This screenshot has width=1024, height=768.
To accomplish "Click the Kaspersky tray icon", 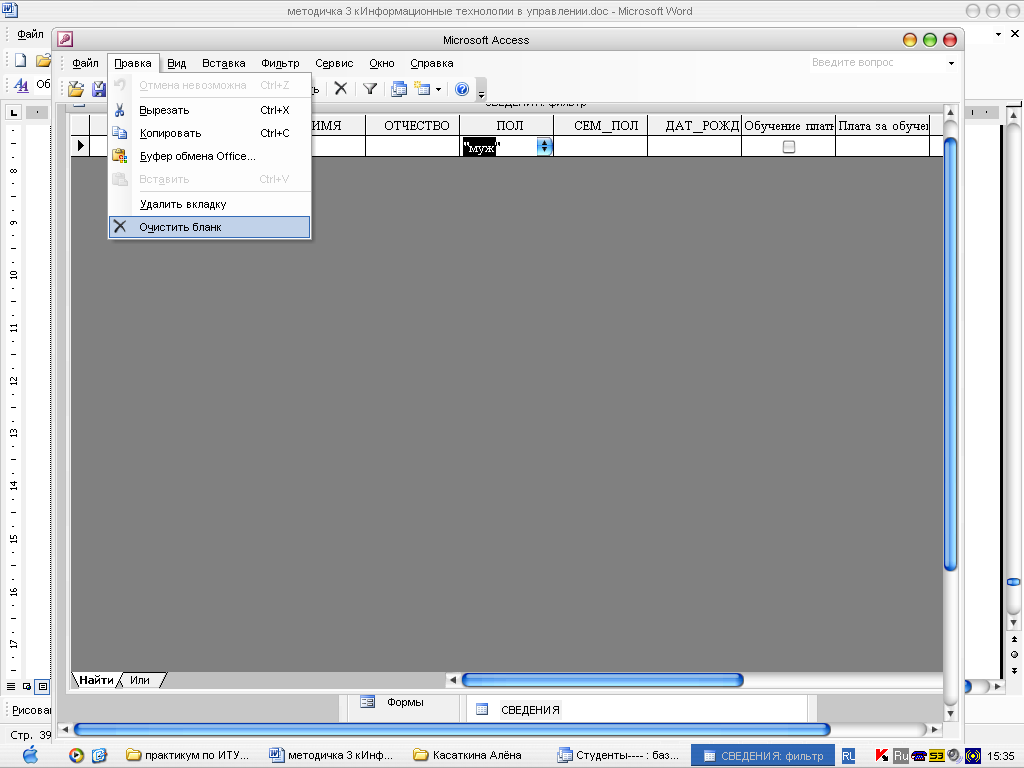I will (x=882, y=756).
